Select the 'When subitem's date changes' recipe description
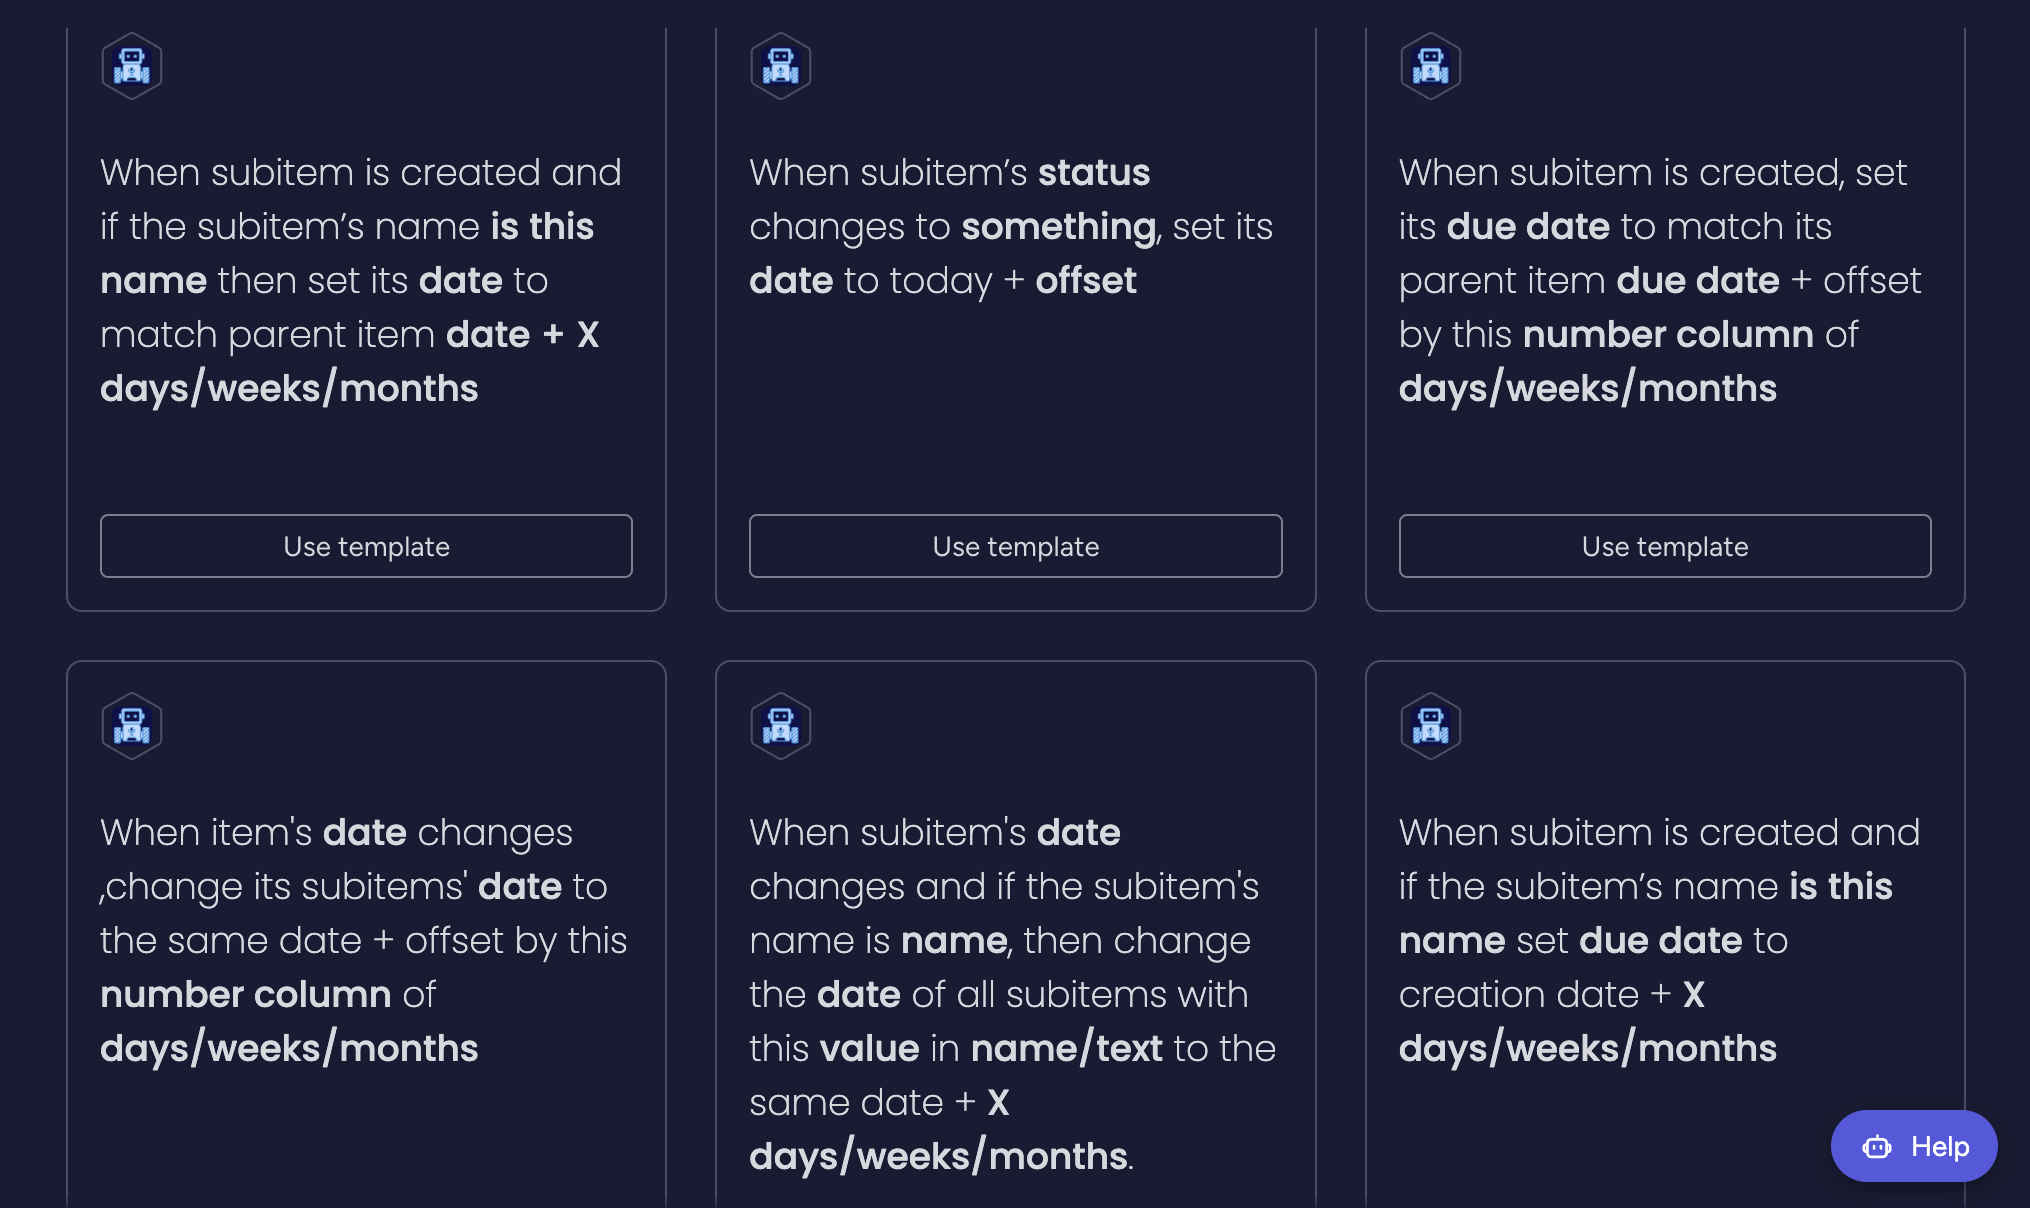2030x1208 pixels. click(x=1012, y=994)
